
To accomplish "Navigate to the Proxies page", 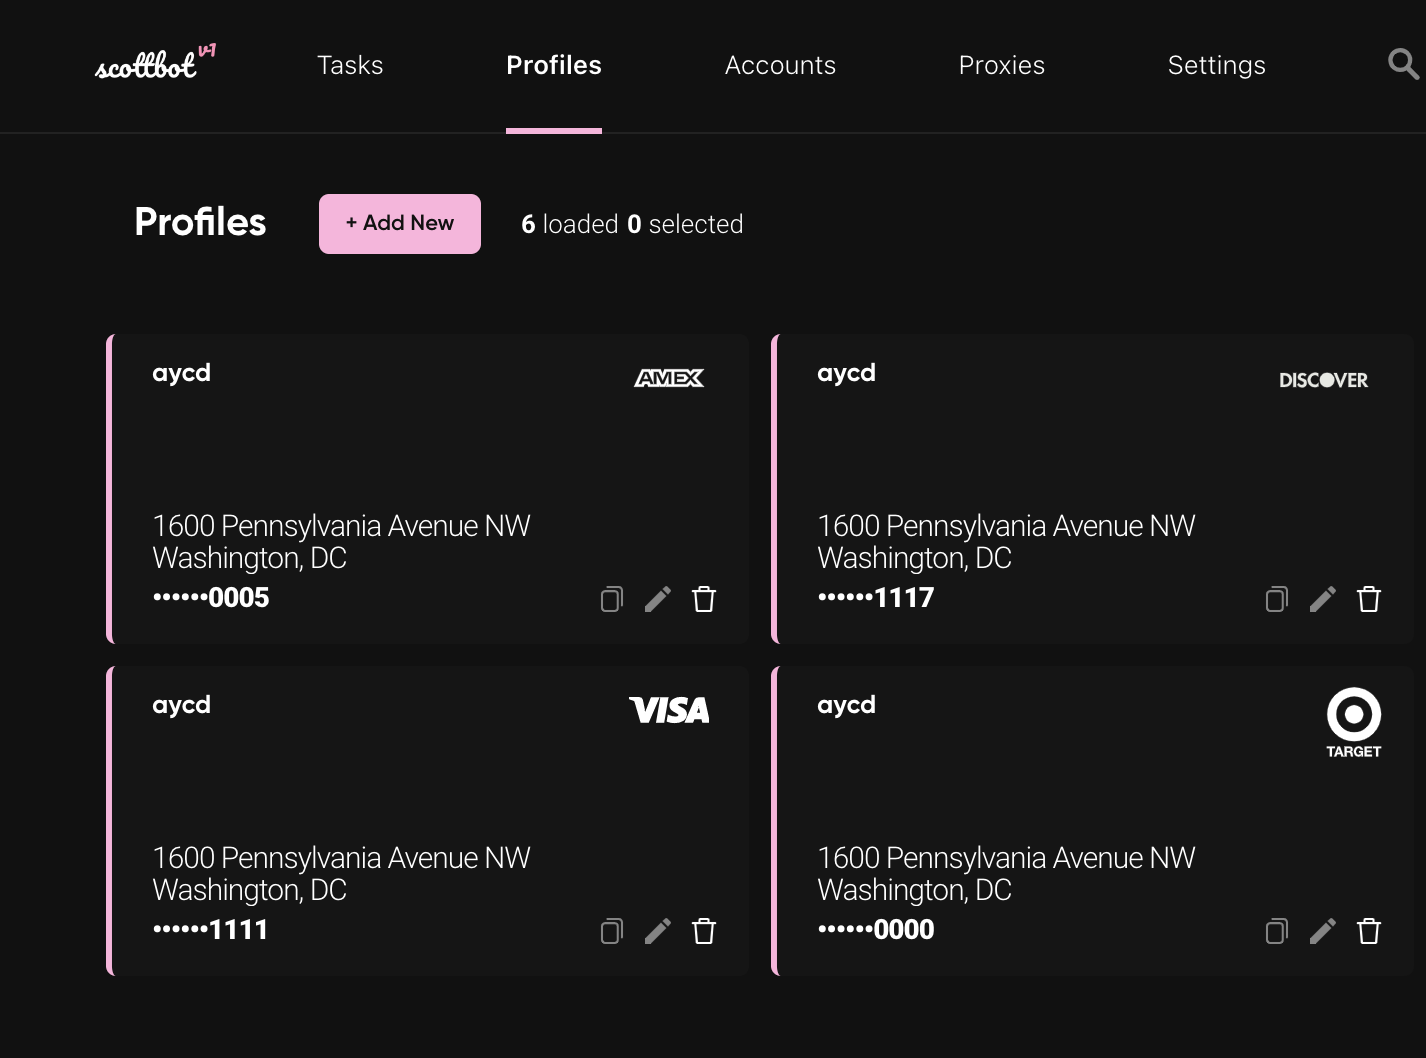I will coord(1001,65).
